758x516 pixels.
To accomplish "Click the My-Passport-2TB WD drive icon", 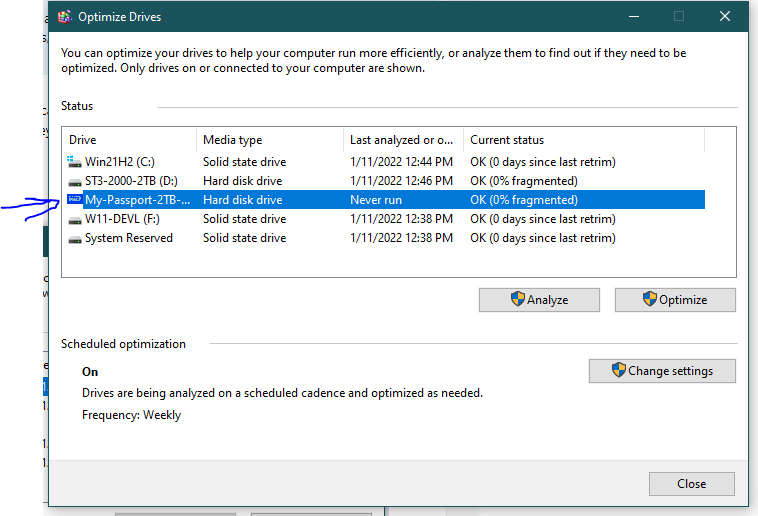I will point(74,199).
